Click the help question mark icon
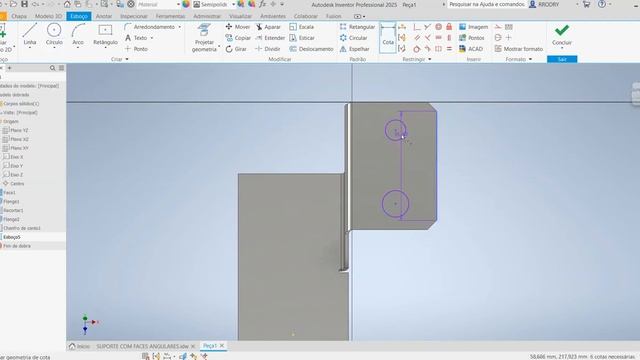This screenshot has width=640, height=360. [x=602, y=4]
